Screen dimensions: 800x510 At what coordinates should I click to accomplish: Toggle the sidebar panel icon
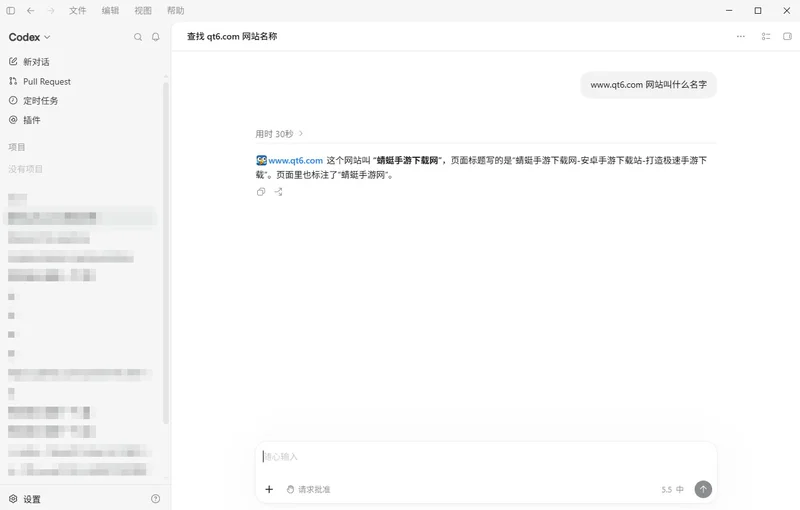pos(10,10)
